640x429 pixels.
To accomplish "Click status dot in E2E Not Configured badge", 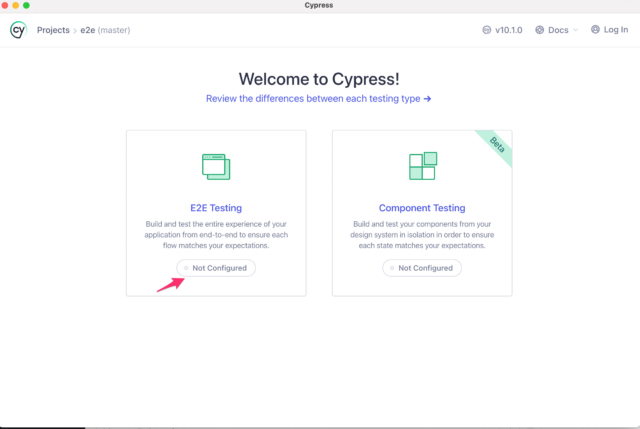I will click(186, 268).
